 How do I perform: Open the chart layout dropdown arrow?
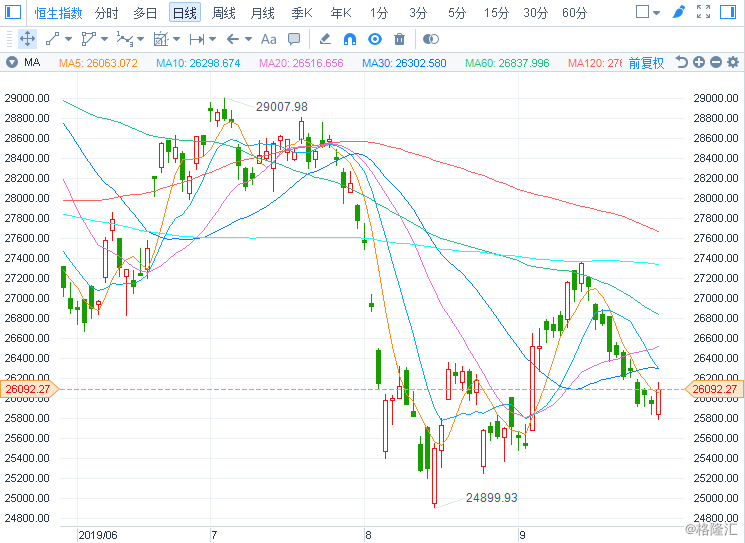656,12
